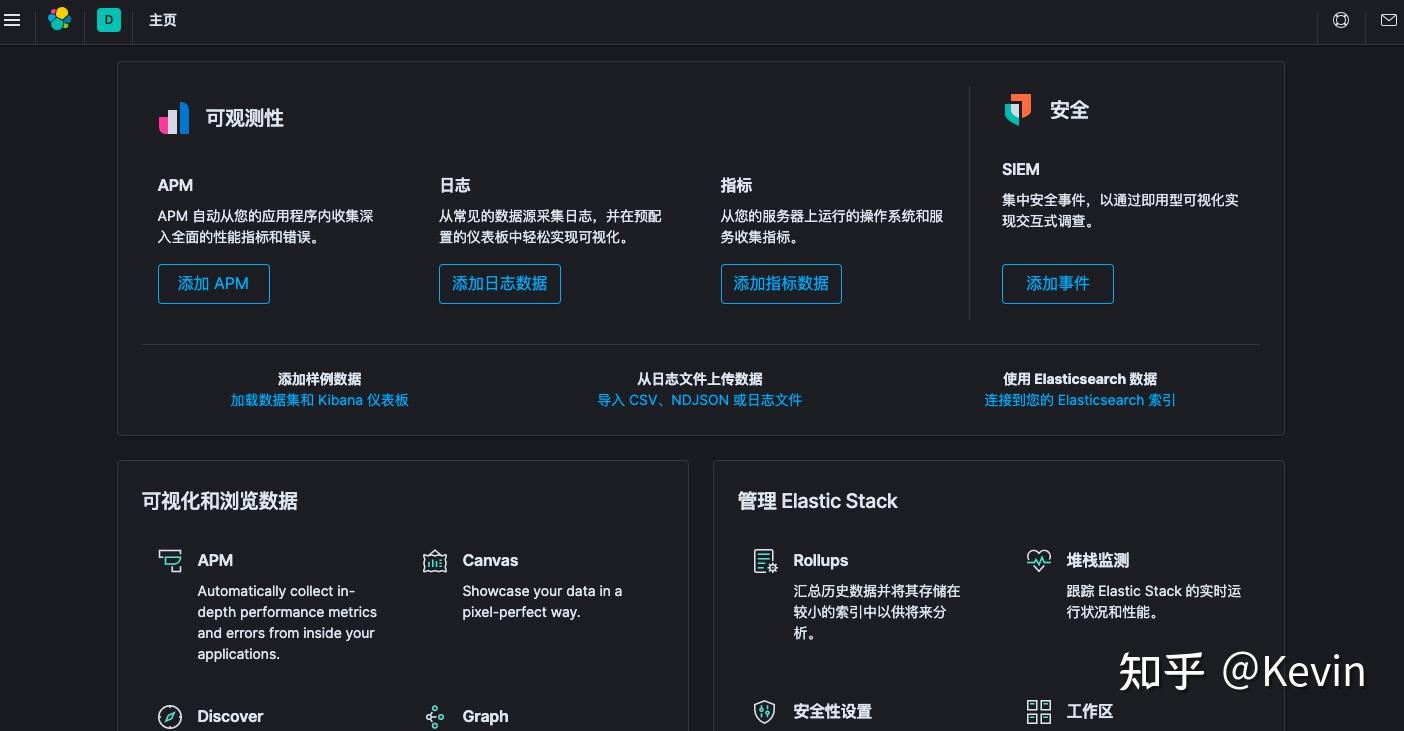This screenshot has height=731, width=1404.
Task: Open the newsfeed with the mail icon
Action: [1388, 19]
